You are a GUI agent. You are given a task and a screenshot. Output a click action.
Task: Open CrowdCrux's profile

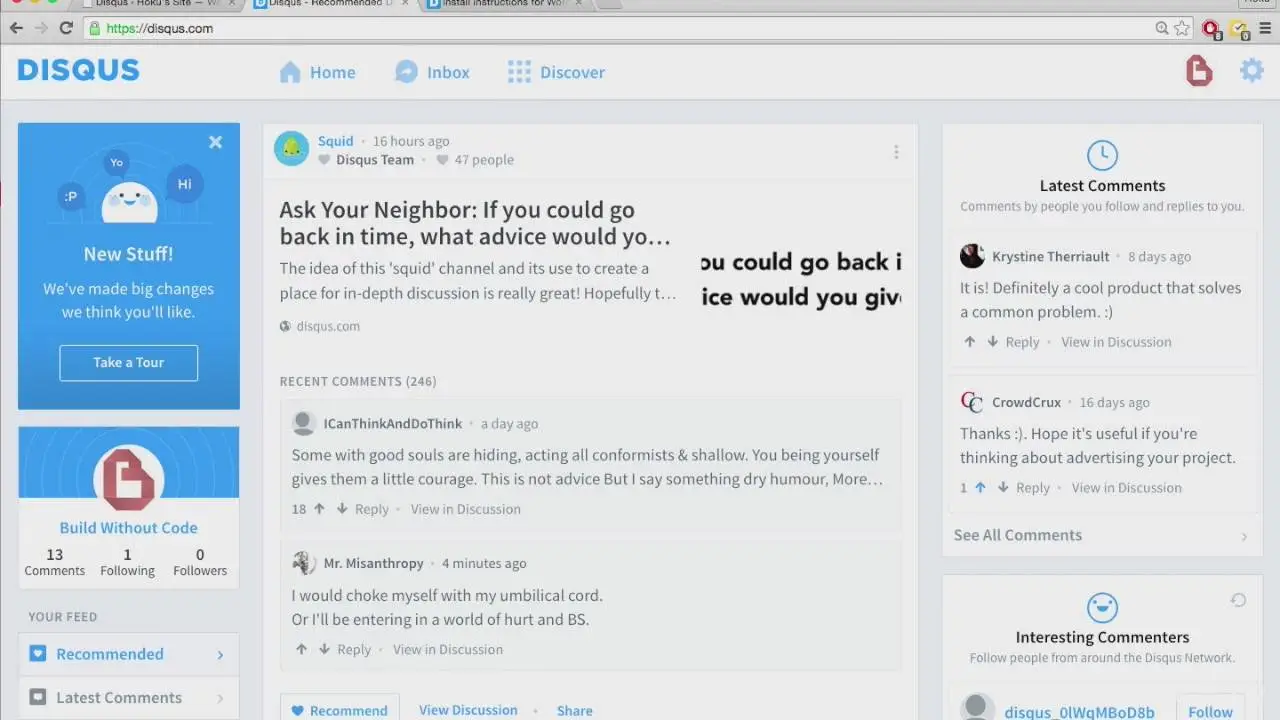(x=1026, y=402)
